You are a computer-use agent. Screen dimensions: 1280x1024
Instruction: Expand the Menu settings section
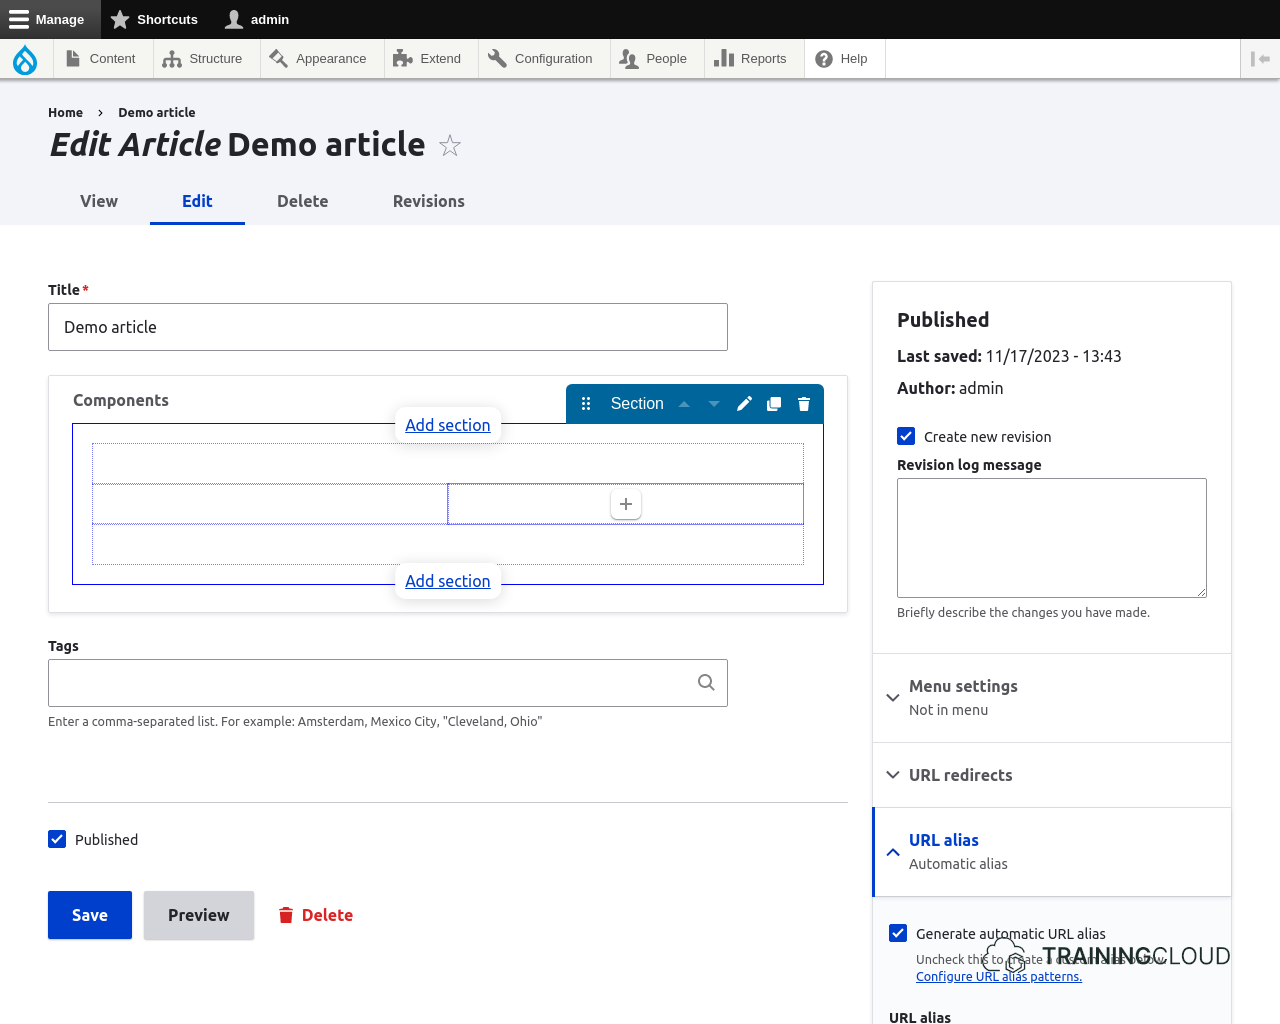[x=1052, y=698]
